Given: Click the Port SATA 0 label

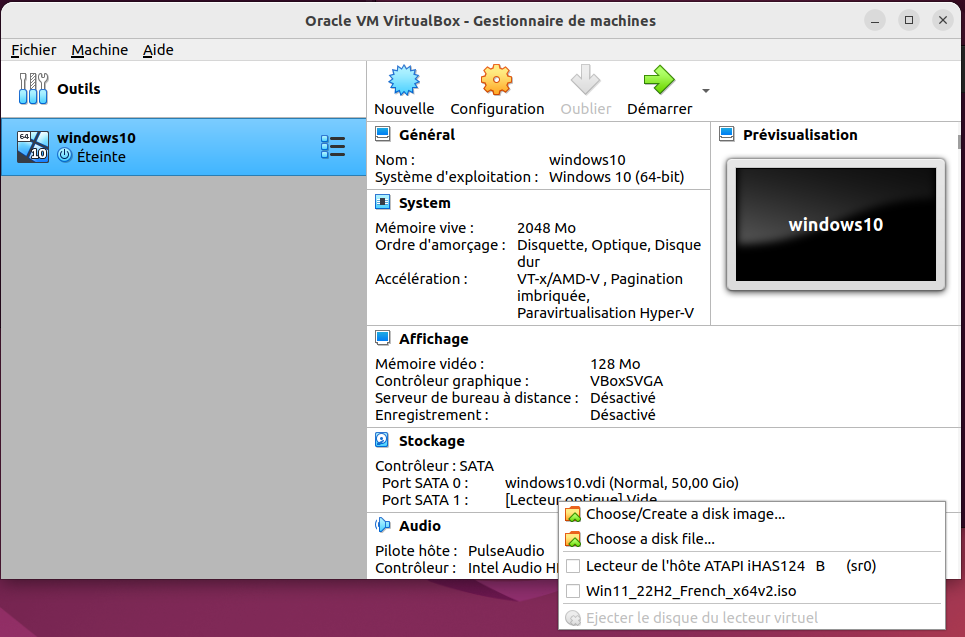Looking at the screenshot, I should coord(425,483).
